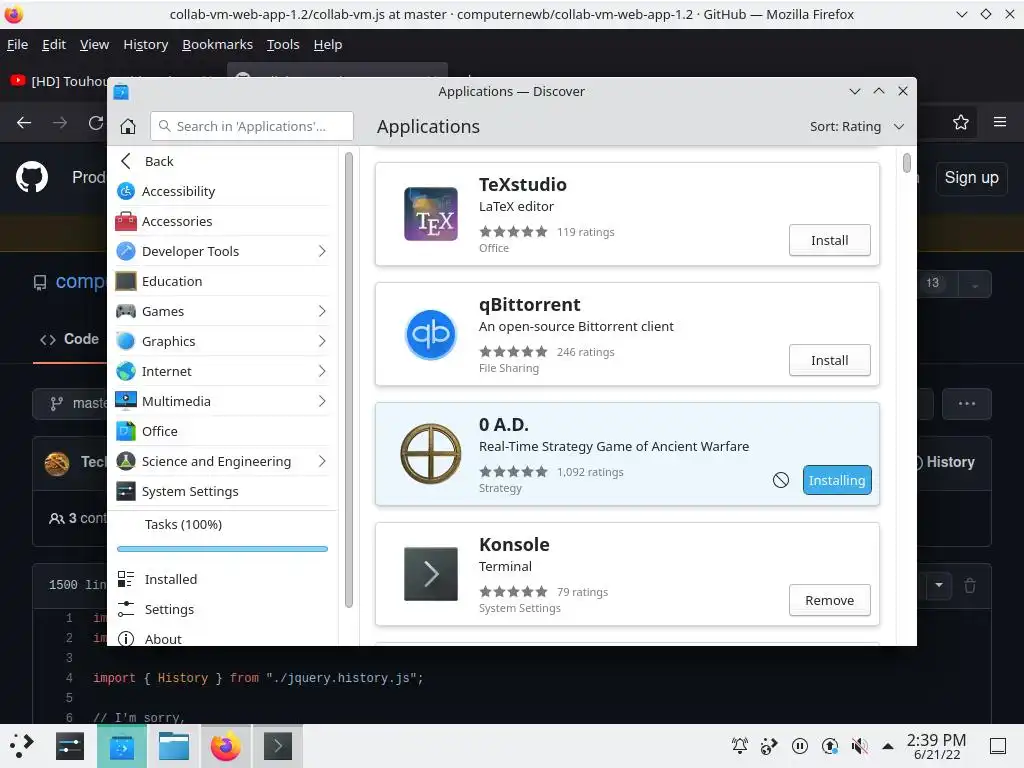Show hidden system tray icons
Viewport: 1024px width, 768px height.
point(888,746)
